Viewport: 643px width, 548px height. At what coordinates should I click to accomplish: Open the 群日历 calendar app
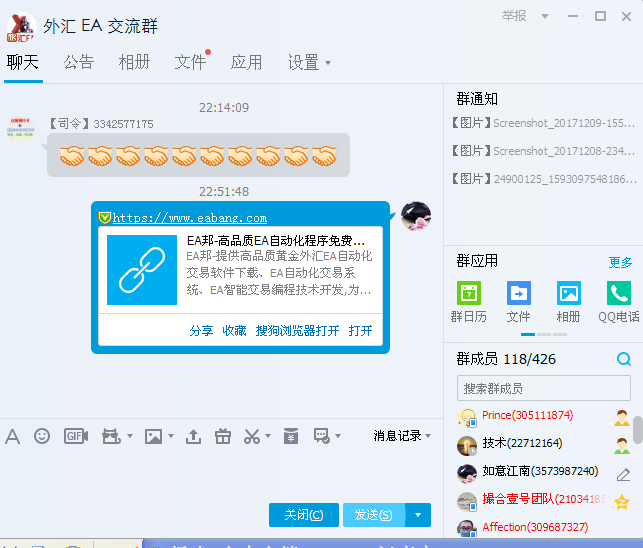click(469, 293)
